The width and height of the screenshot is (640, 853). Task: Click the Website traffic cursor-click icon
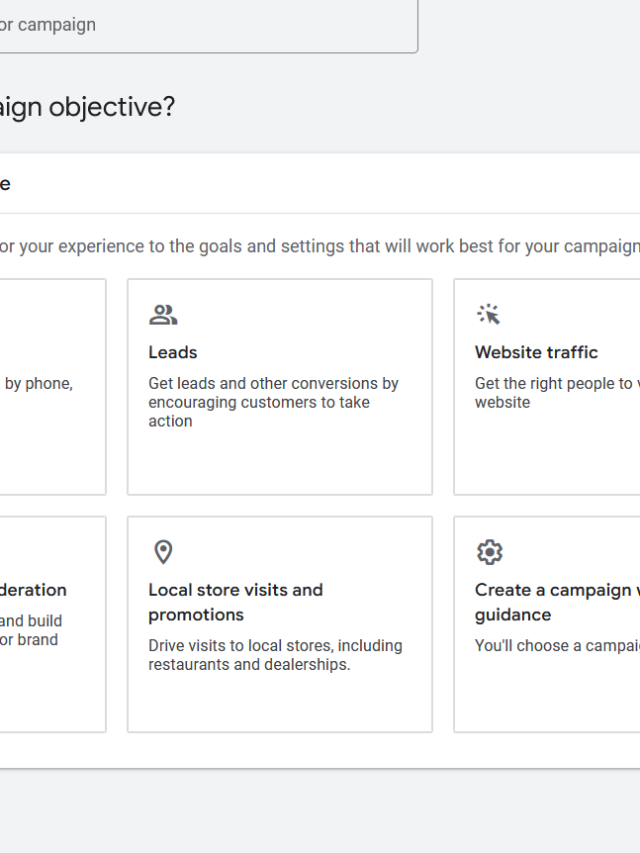click(x=488, y=315)
